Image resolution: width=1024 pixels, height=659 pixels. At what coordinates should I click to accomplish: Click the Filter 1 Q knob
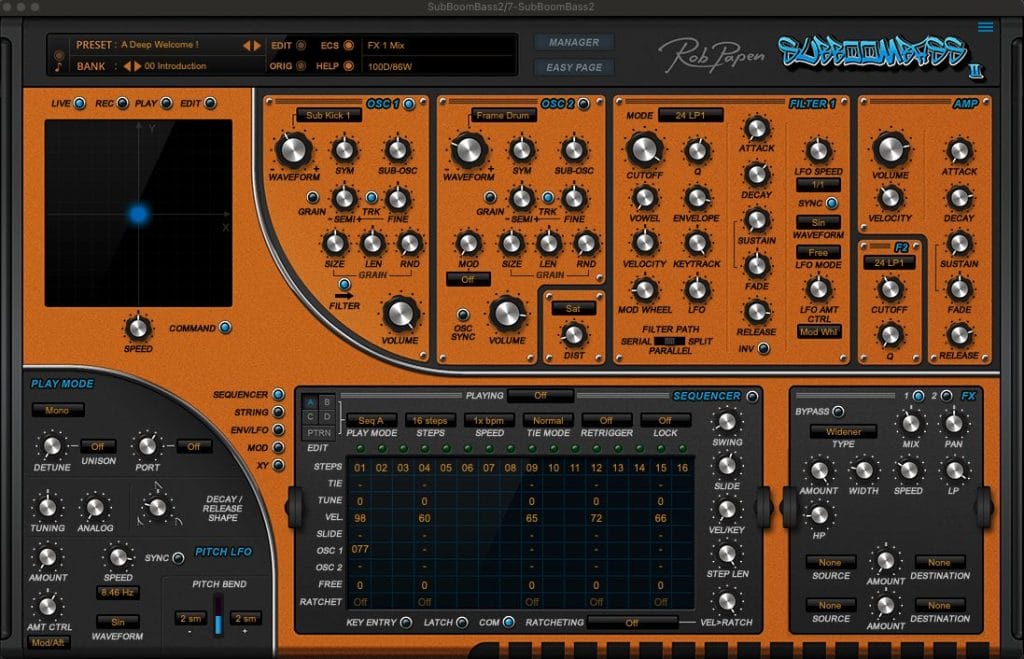pos(697,151)
